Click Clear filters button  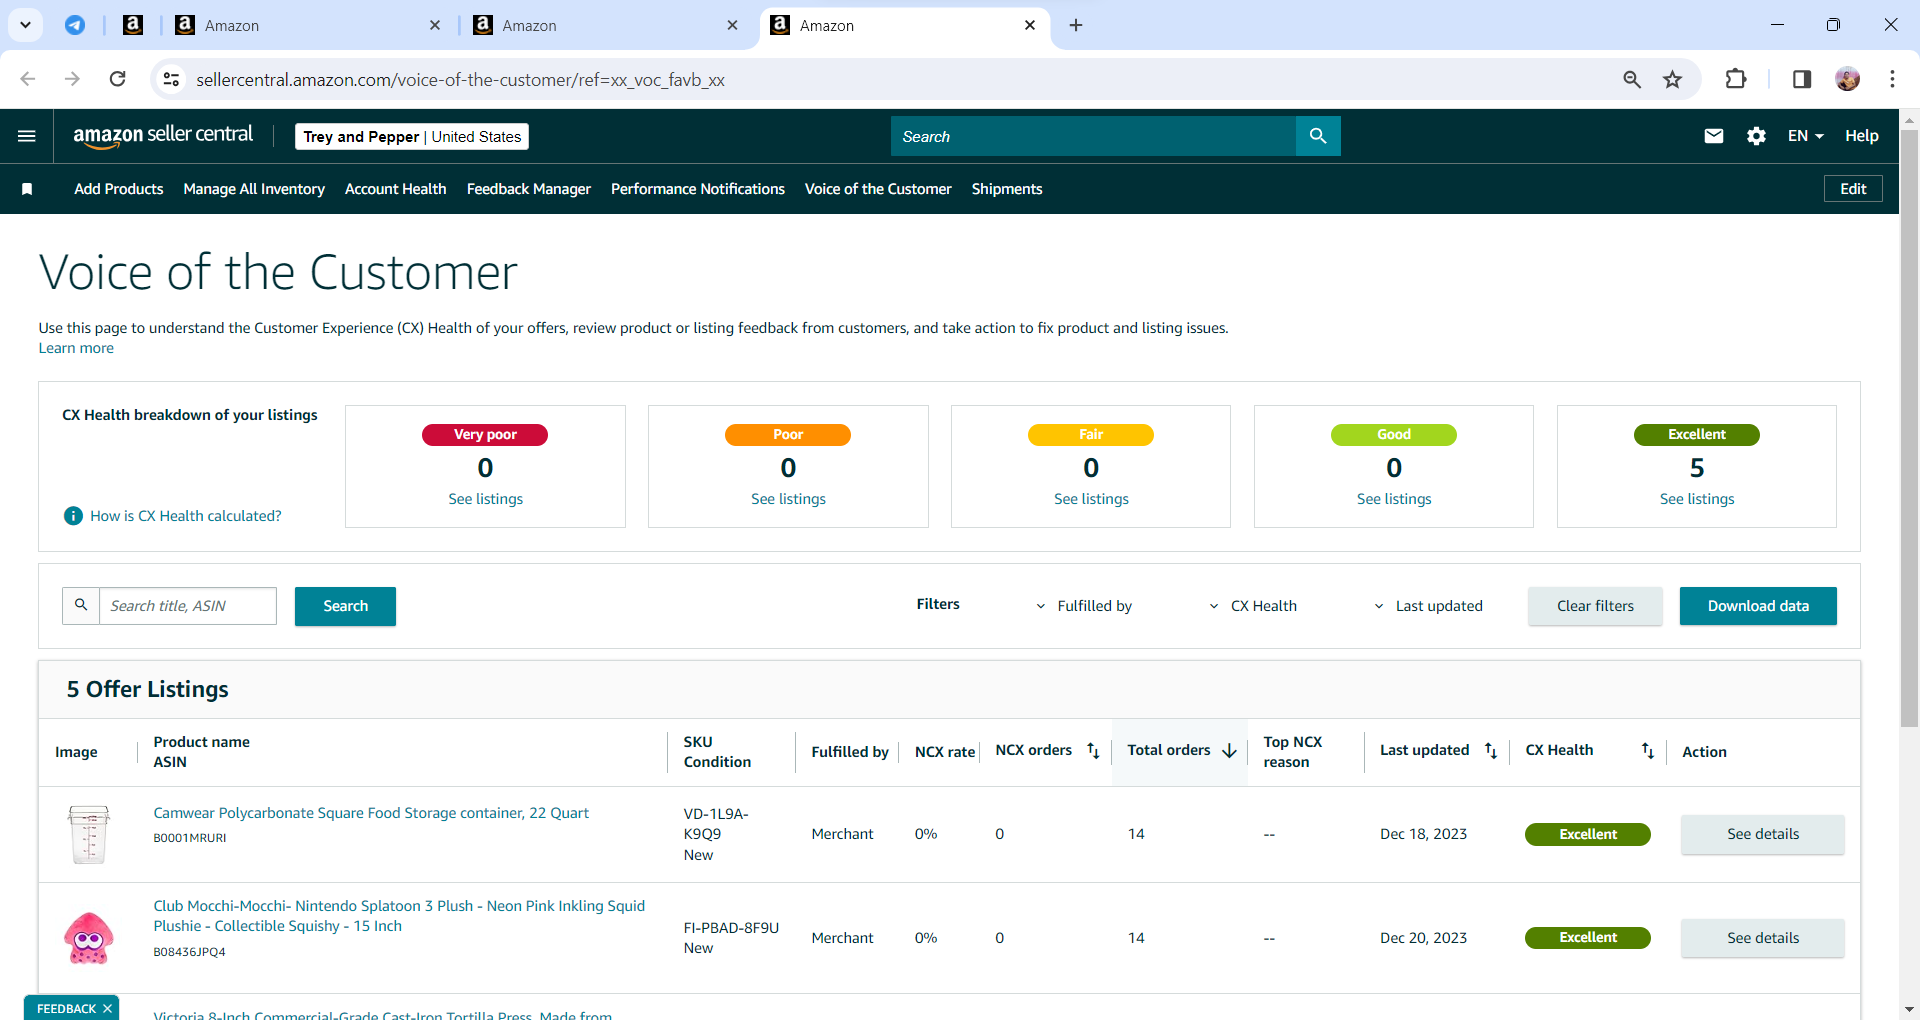1595,606
